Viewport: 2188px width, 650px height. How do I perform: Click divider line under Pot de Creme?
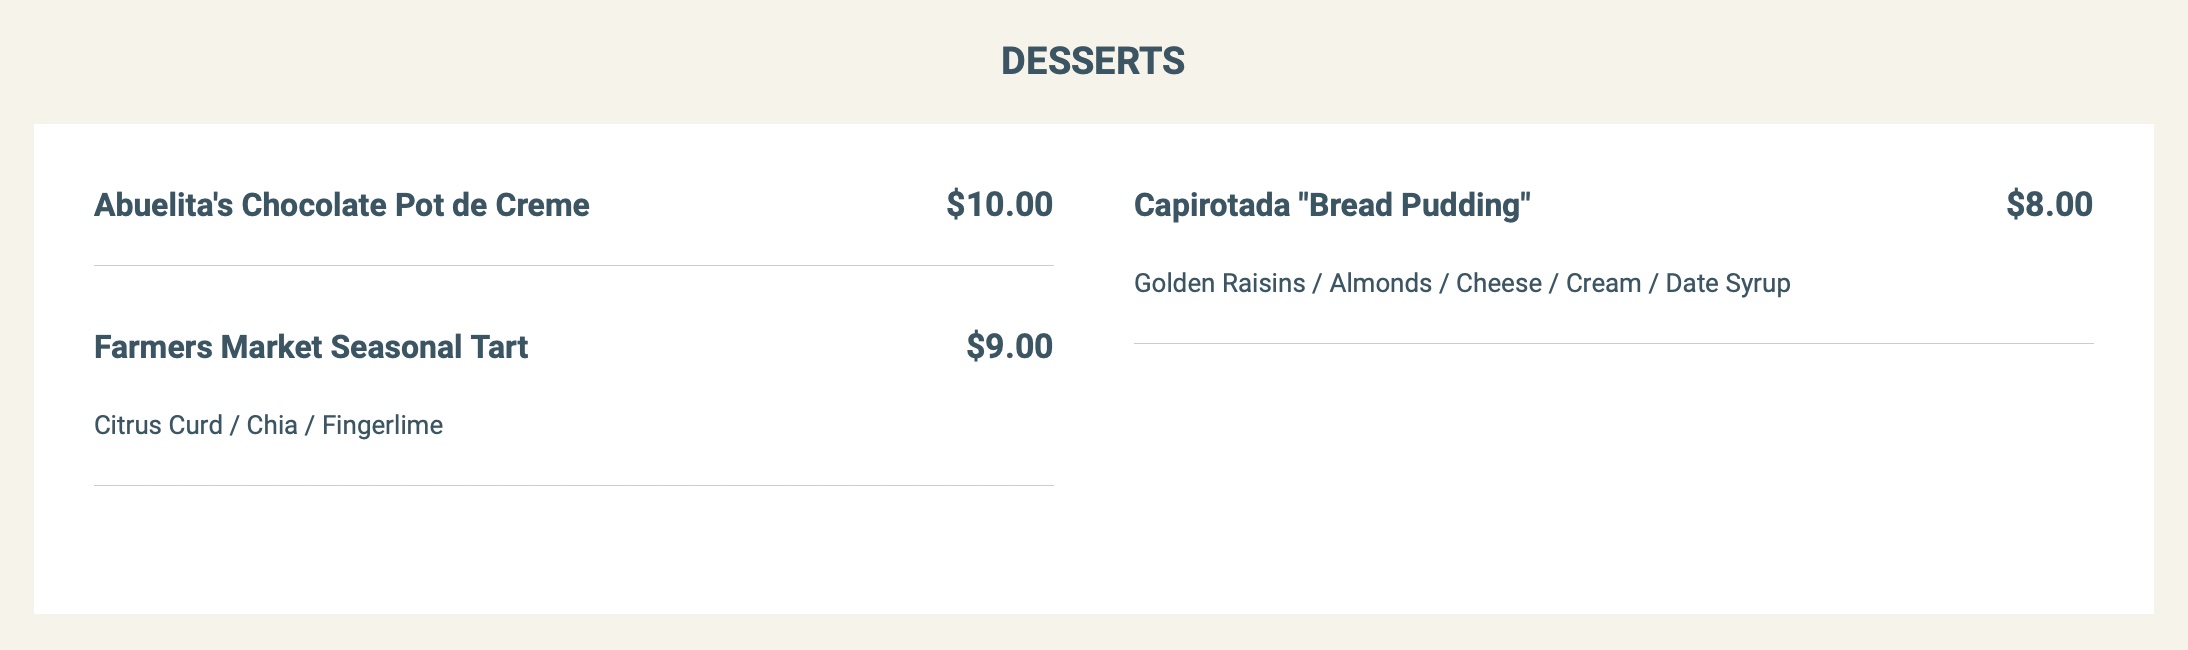coord(573,265)
